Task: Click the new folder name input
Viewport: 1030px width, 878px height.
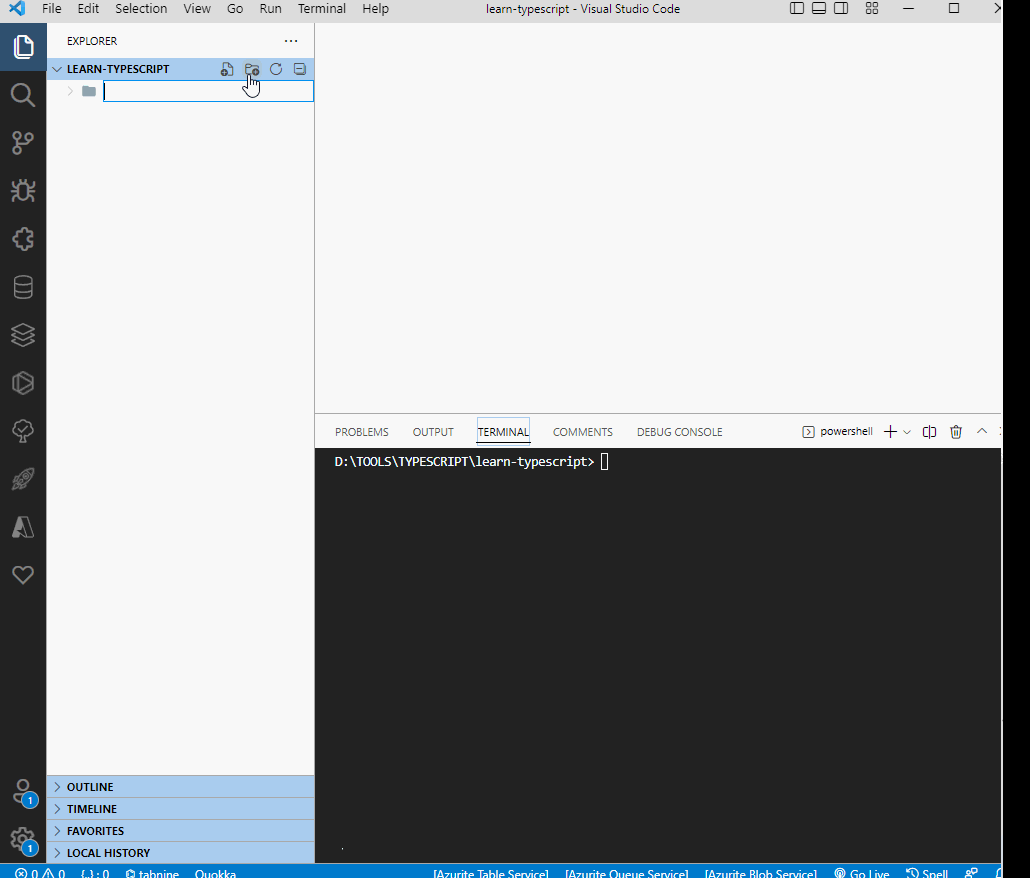Action: (208, 91)
